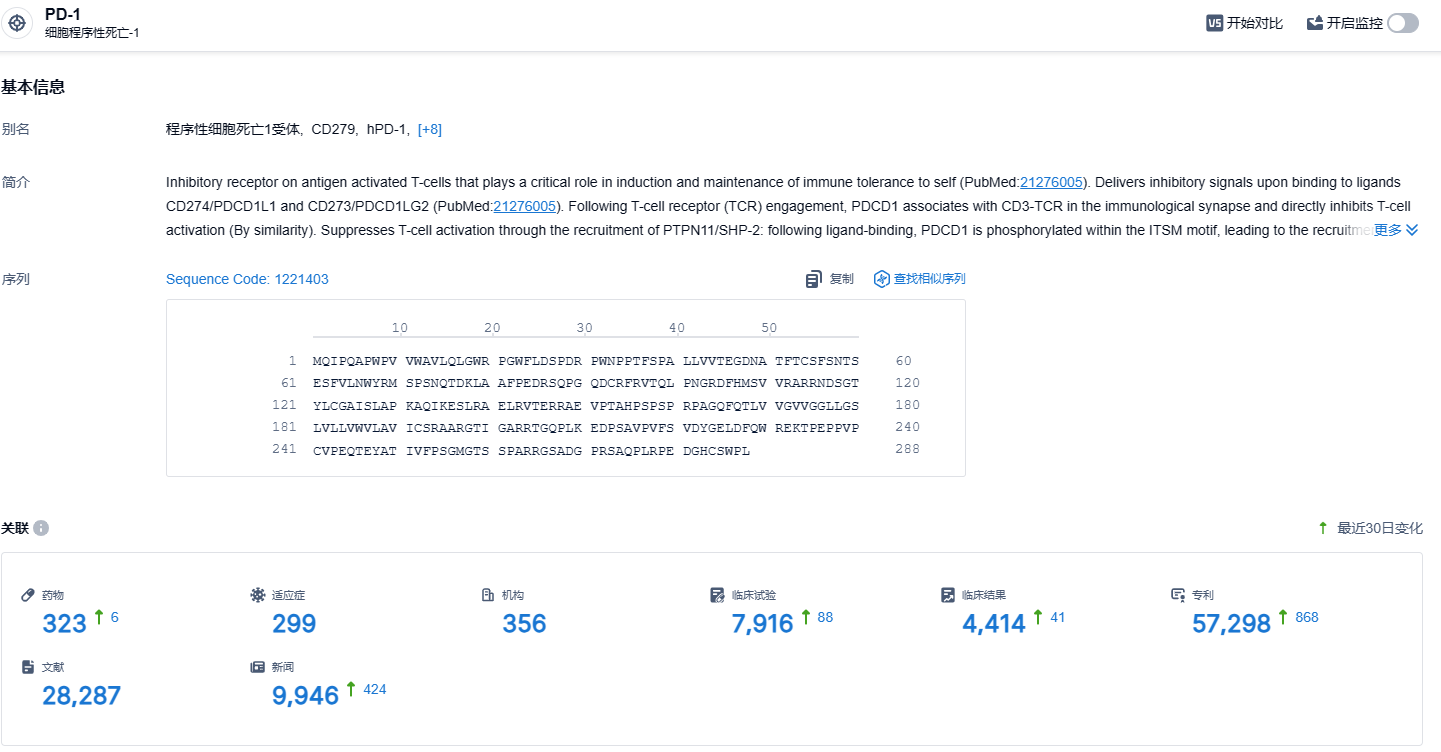Expand the description with 更多

[x=1396, y=230]
